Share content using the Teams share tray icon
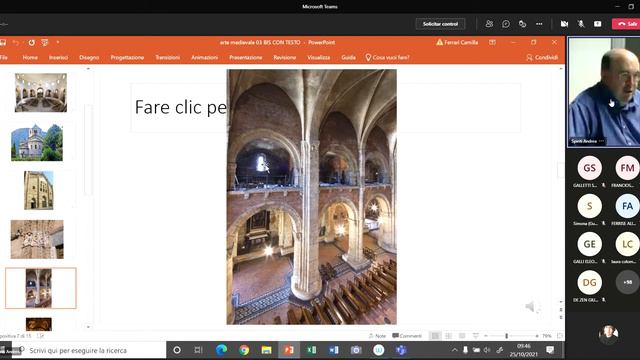 point(598,24)
